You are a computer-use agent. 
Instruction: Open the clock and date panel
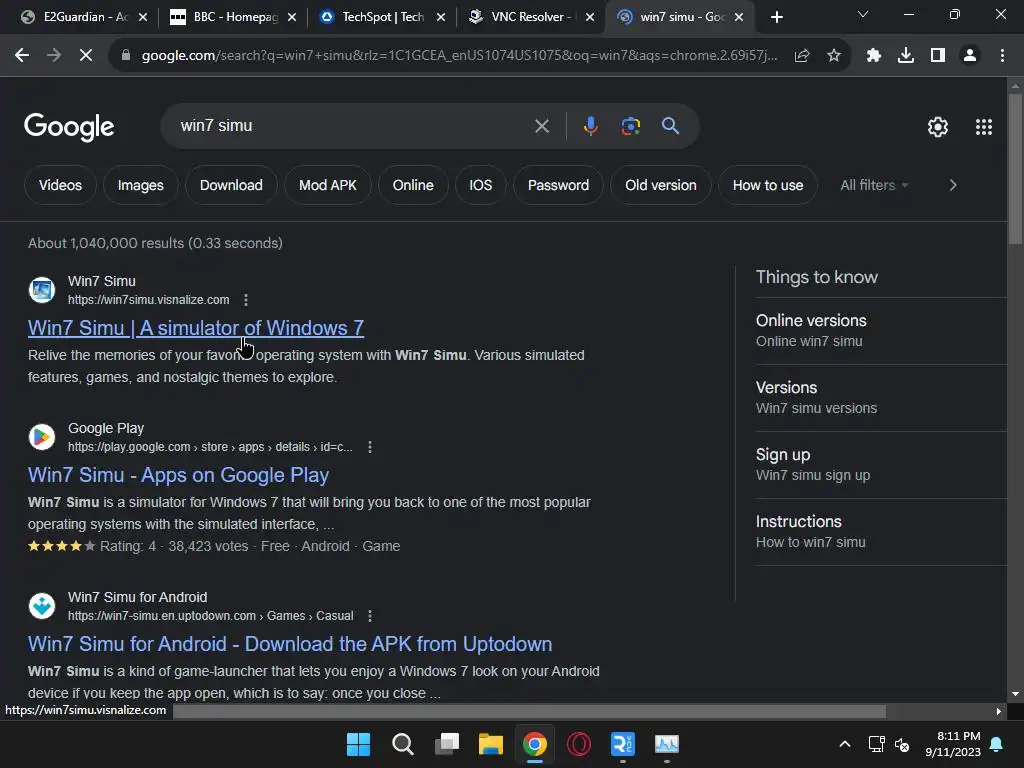pyautogui.click(x=953, y=744)
